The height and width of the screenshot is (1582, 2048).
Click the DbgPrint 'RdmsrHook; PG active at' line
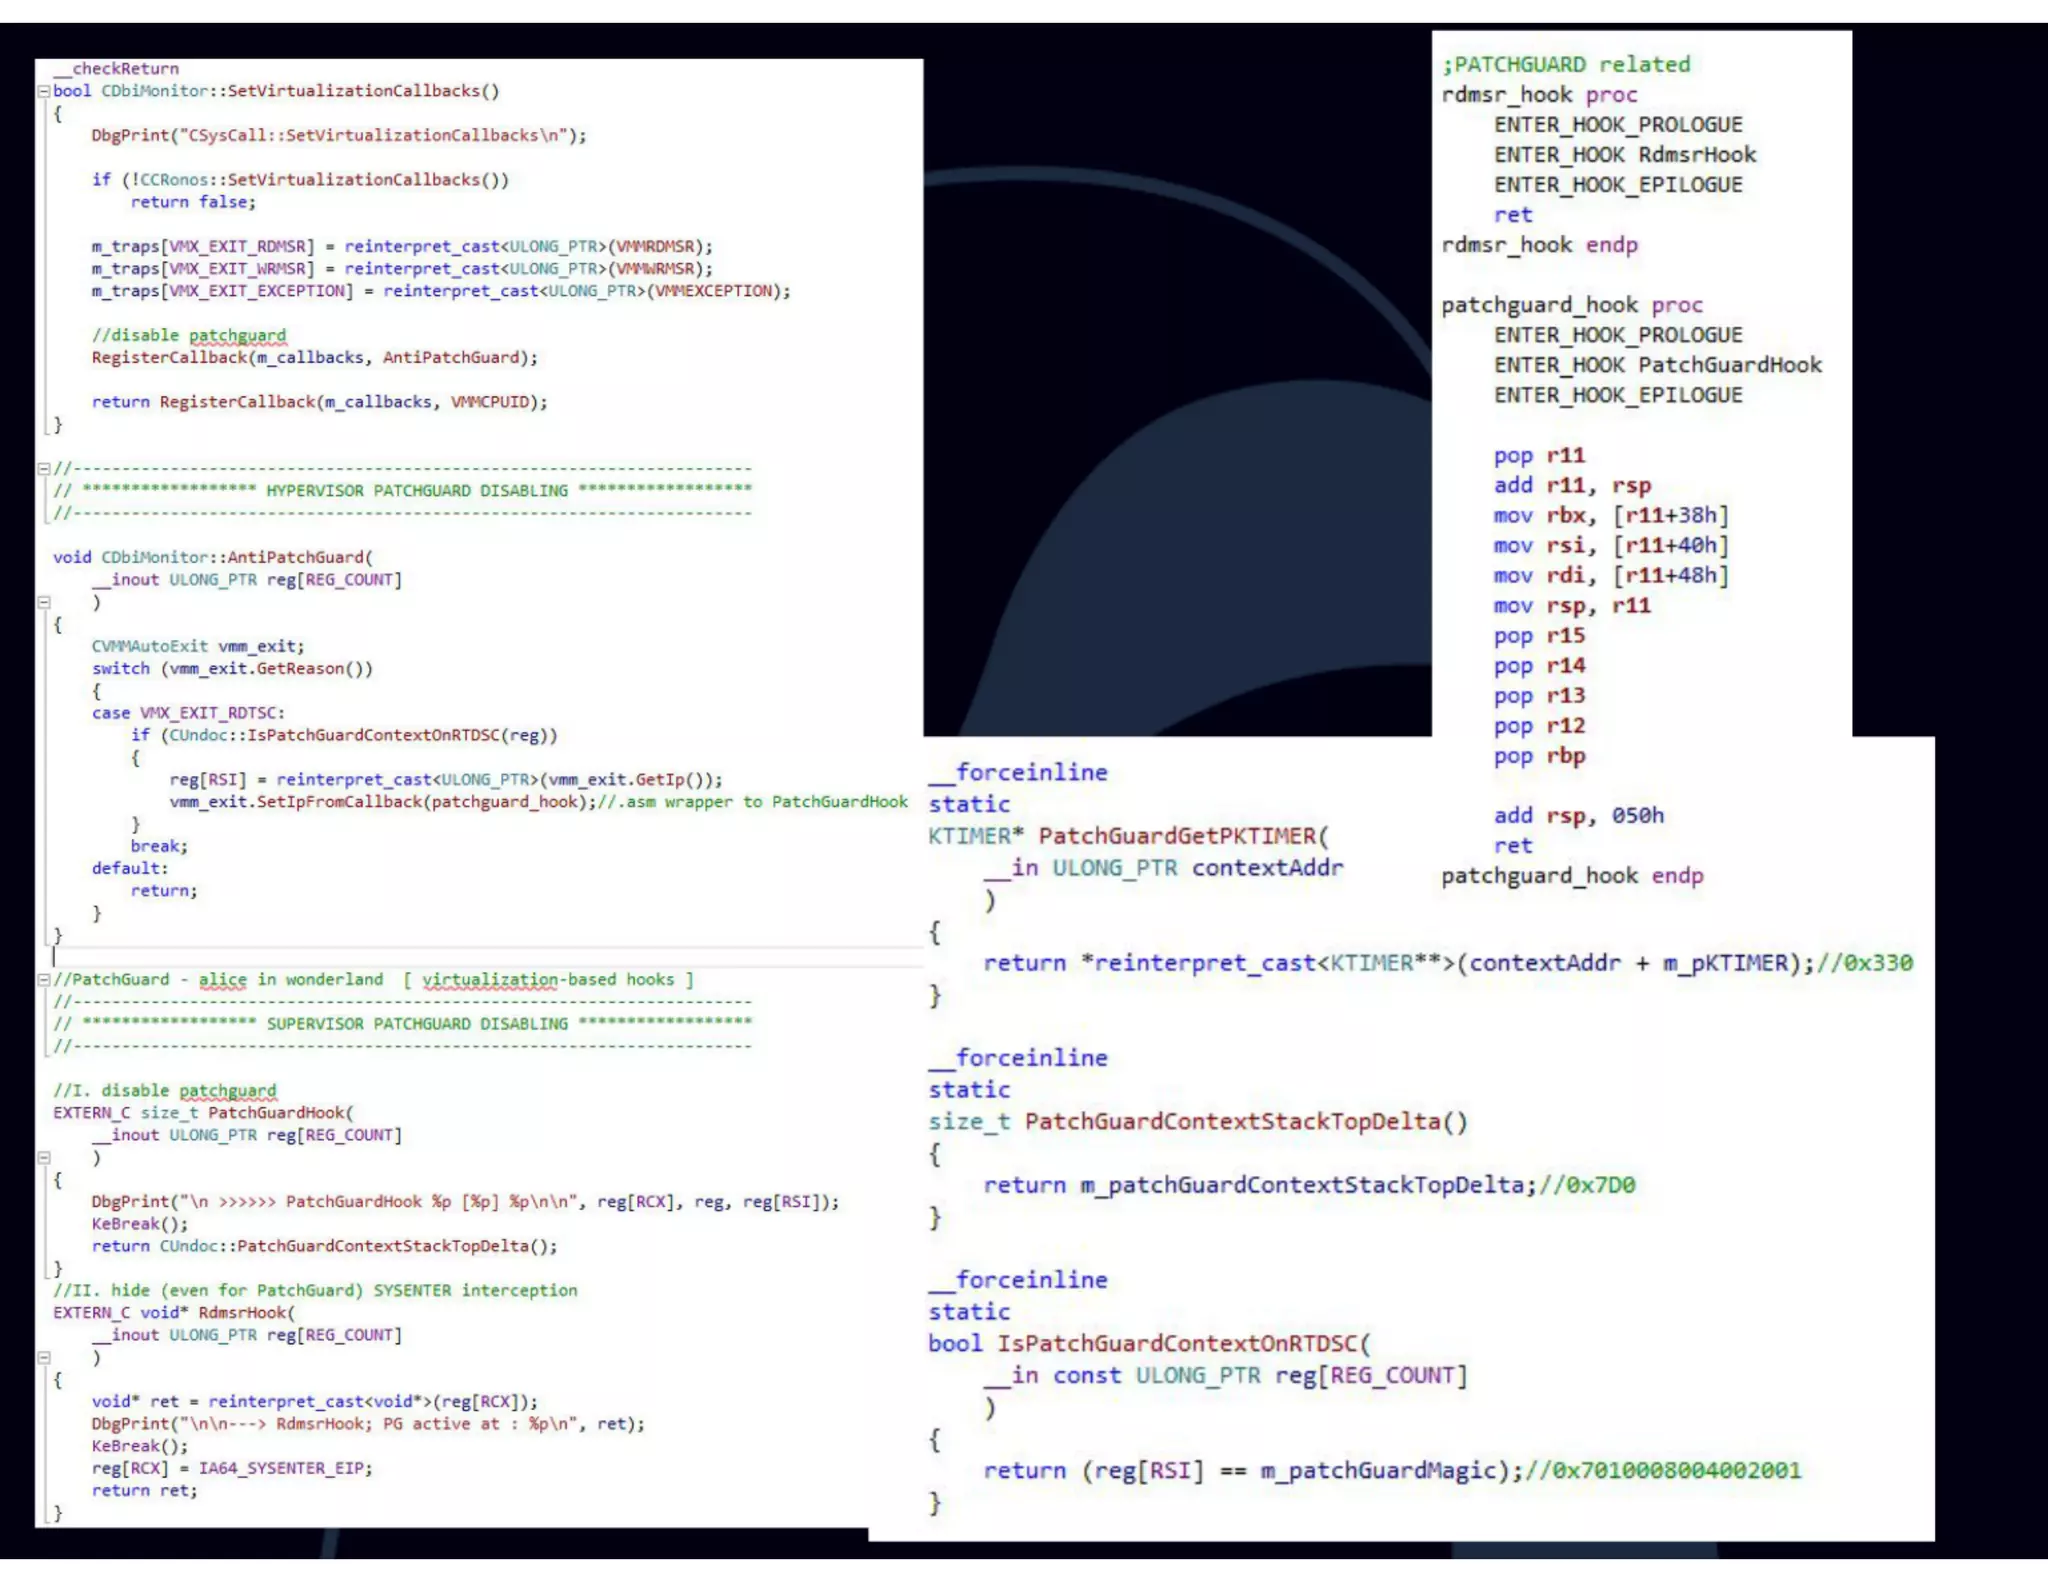[x=368, y=1424]
